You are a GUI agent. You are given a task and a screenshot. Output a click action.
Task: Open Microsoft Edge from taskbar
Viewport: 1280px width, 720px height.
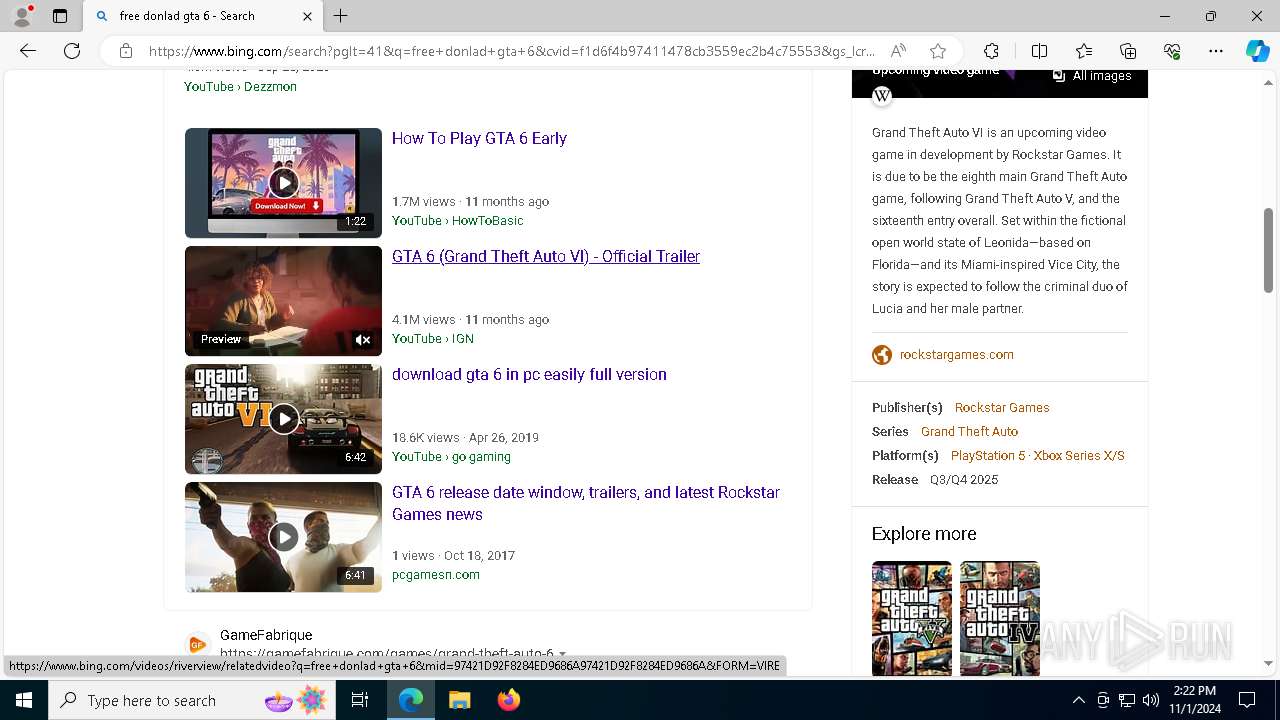point(411,700)
